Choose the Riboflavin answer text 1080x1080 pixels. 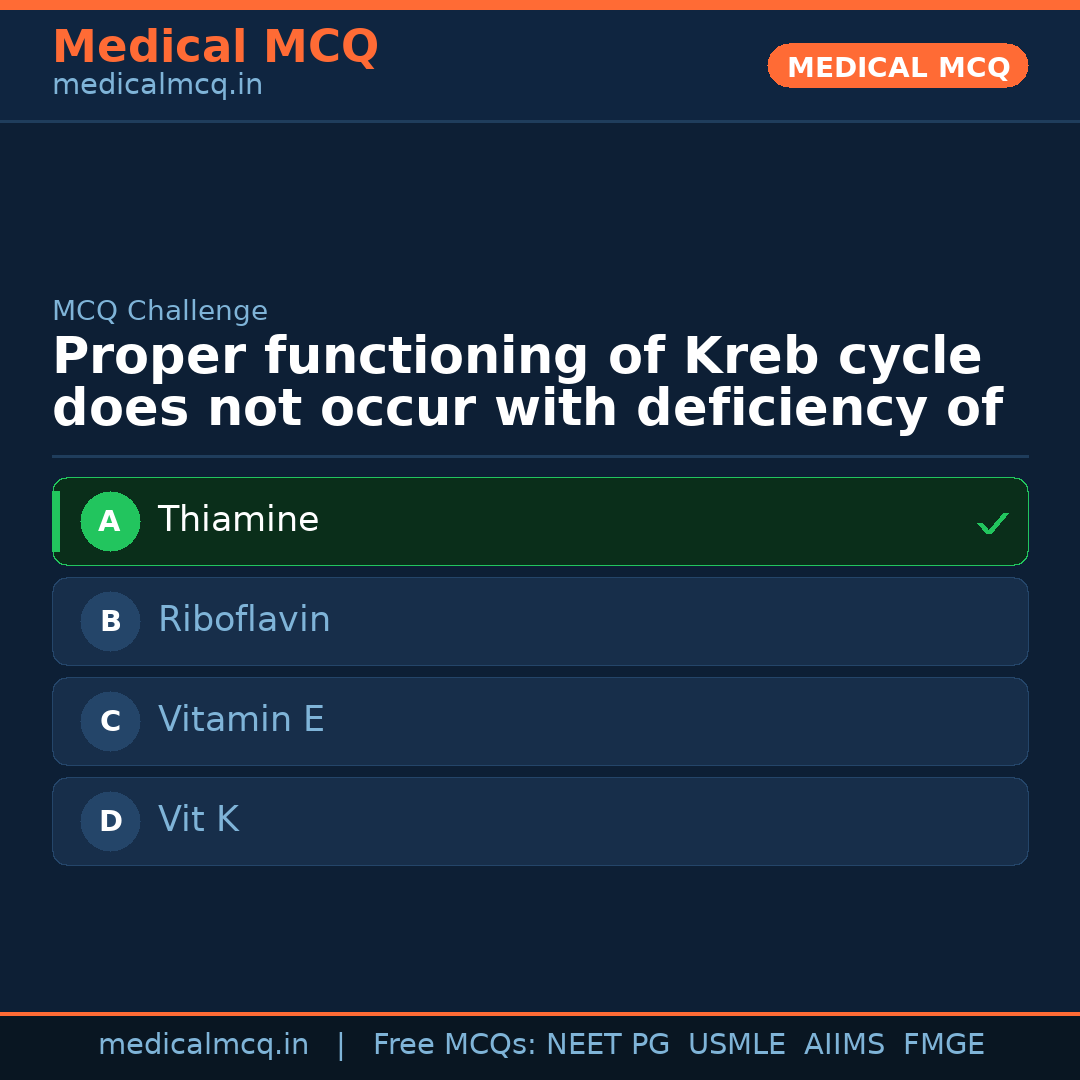click(x=244, y=620)
